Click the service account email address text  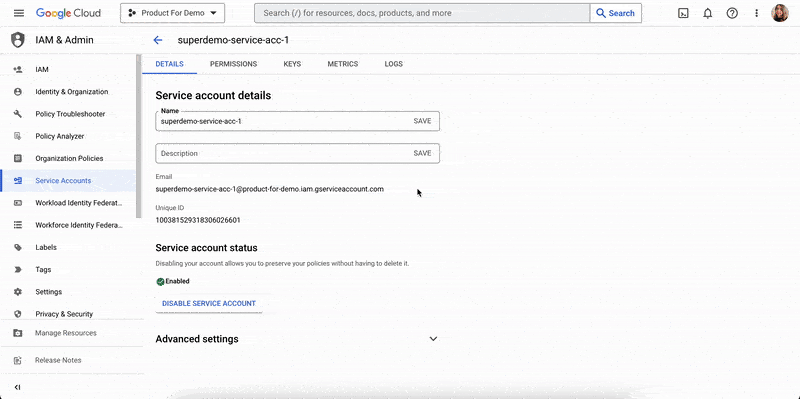pyautogui.click(x=269, y=189)
